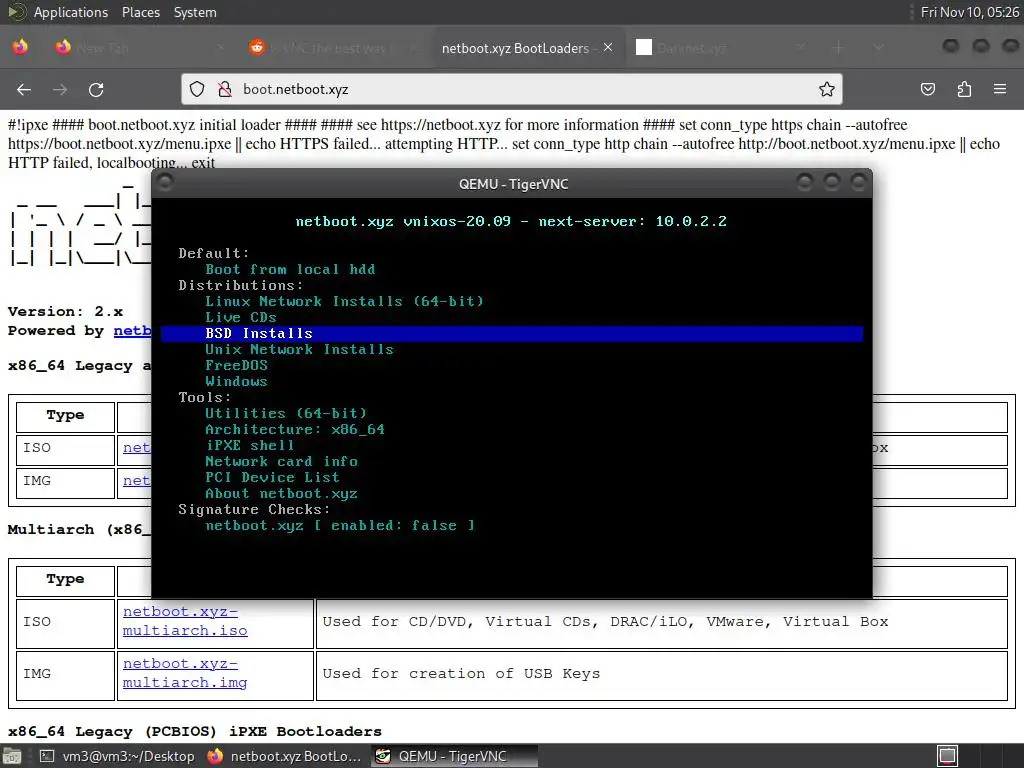Open netboot.xyz-multiarch.img download link
Viewport: 1024px width, 768px height.
coord(185,673)
